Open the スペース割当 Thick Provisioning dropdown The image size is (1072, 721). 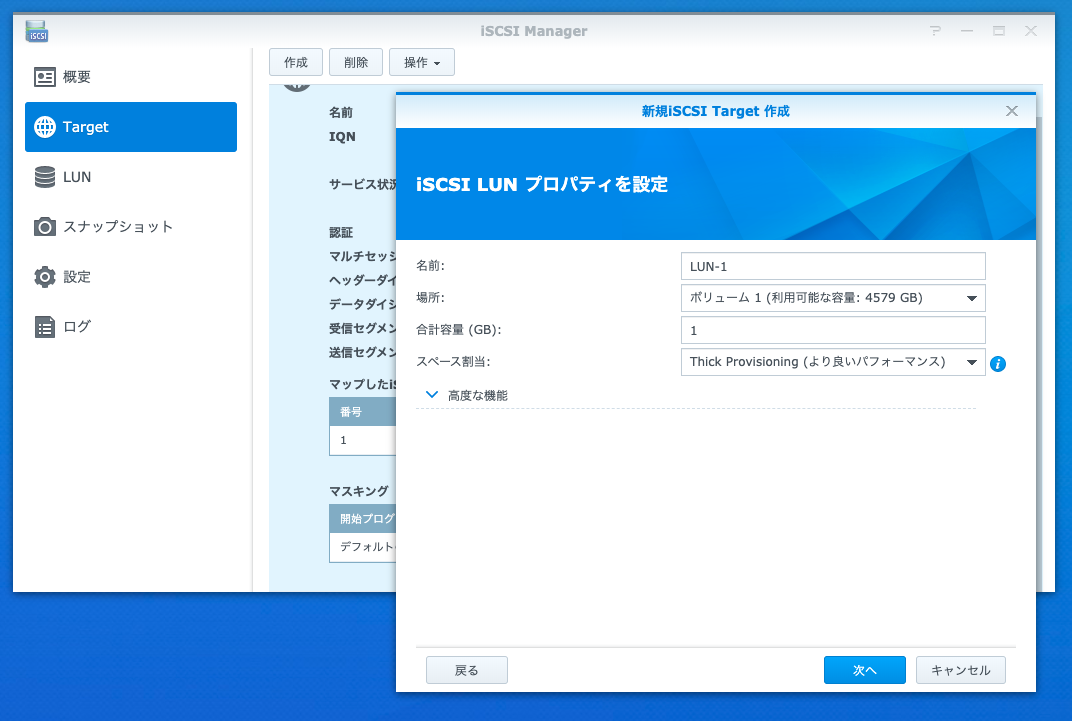coord(833,362)
